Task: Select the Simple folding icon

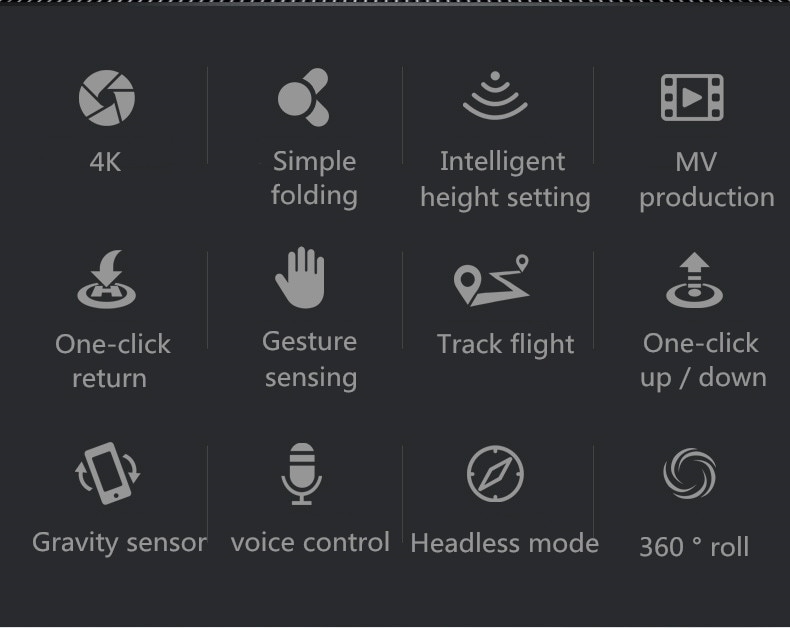Action: tap(303, 97)
